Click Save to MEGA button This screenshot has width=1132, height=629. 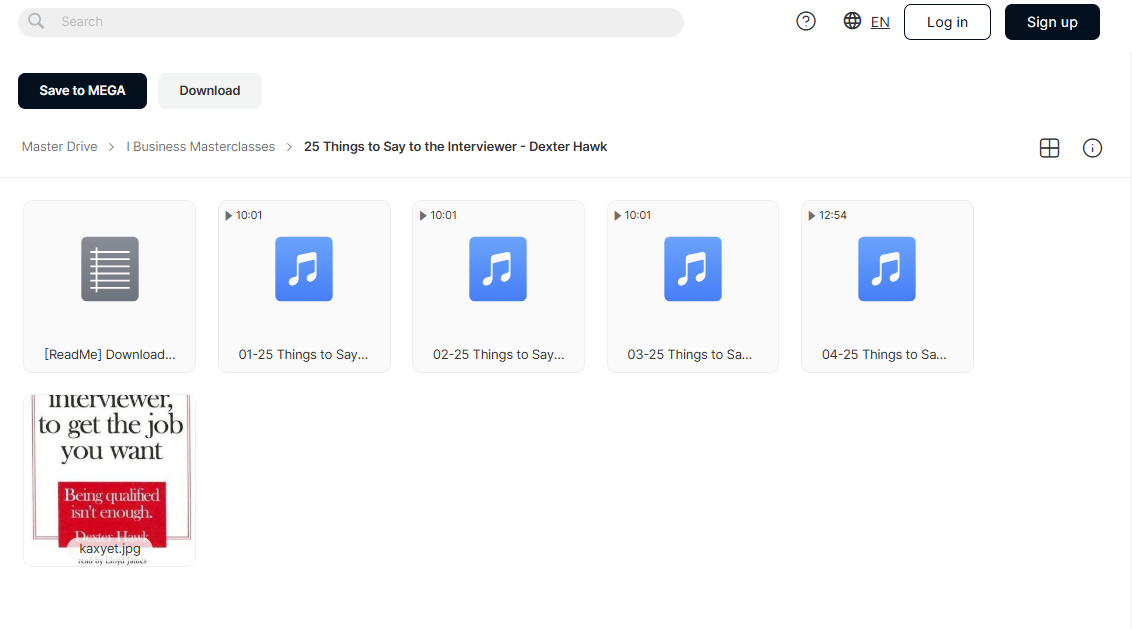tap(82, 91)
